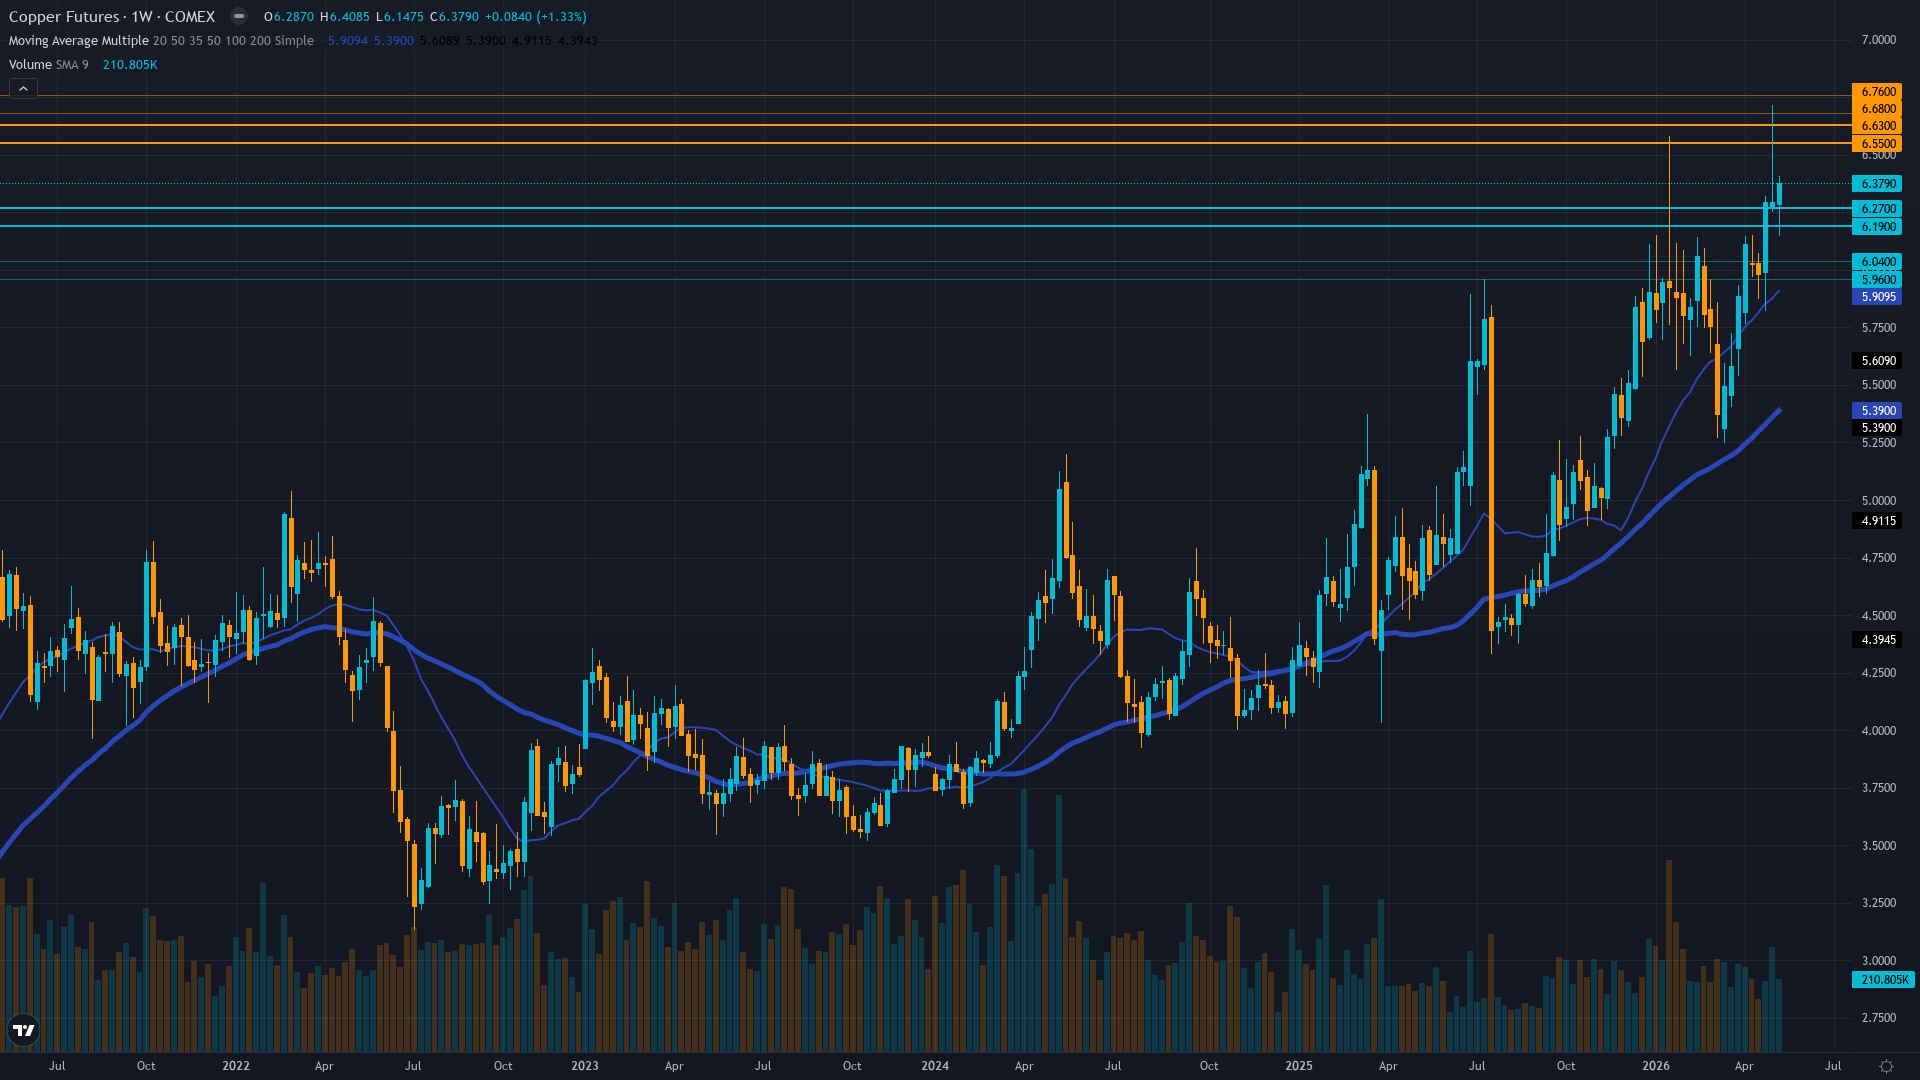Select the orange 6.5500 price label
The height and width of the screenshot is (1080, 1920).
(x=1877, y=144)
